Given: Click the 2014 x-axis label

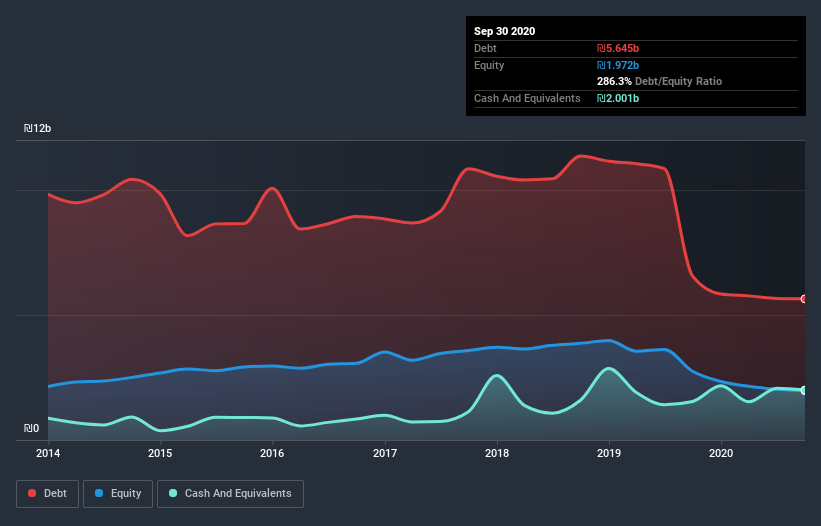Looking at the screenshot, I should click(48, 453).
